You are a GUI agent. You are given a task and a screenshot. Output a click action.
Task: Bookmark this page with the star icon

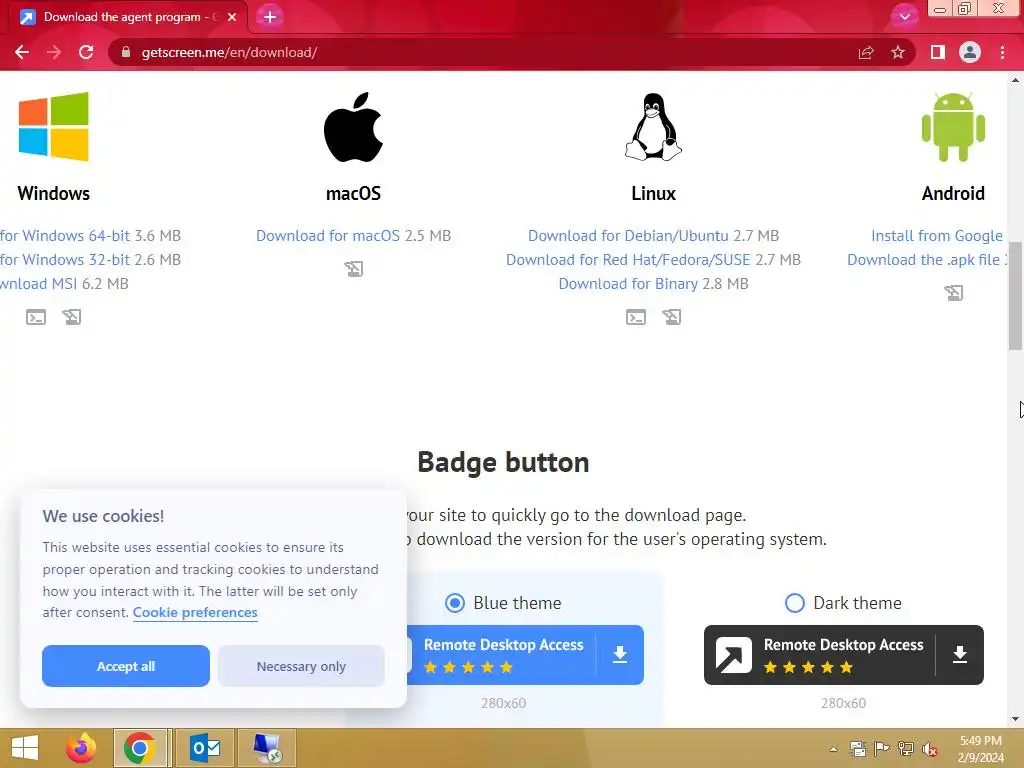(898, 52)
